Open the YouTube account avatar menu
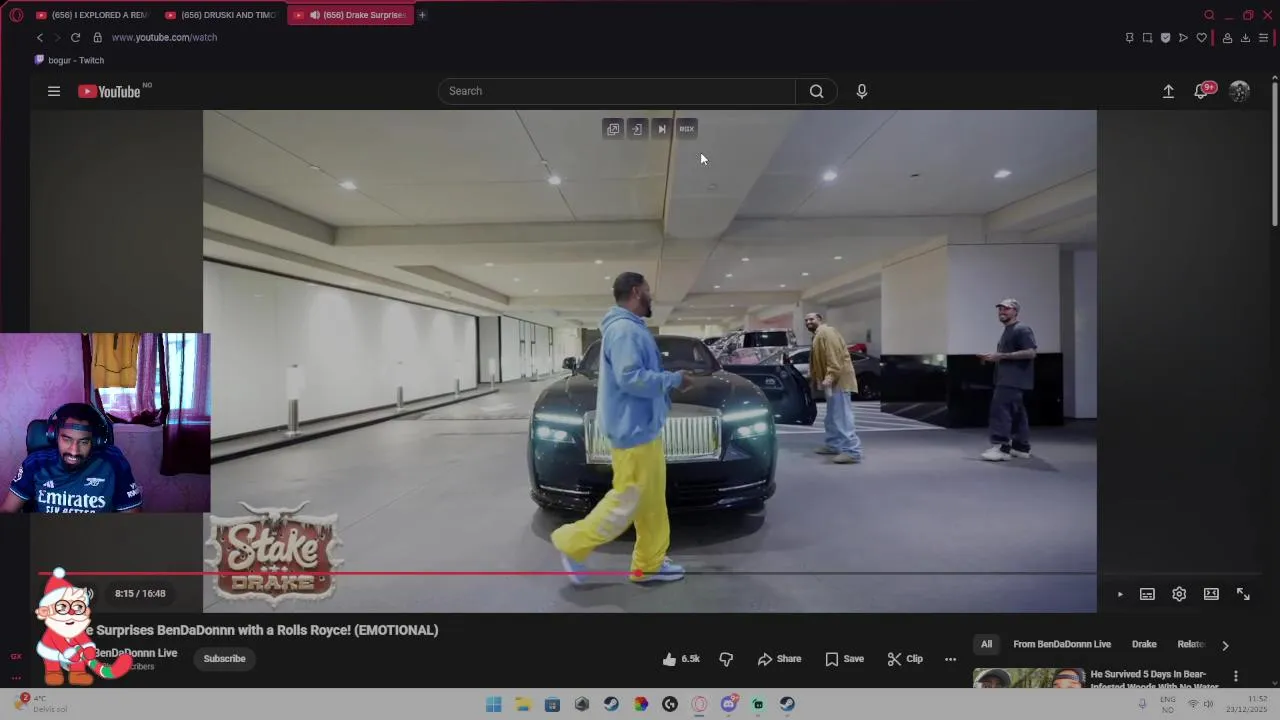This screenshot has width=1280, height=720. [1239, 91]
